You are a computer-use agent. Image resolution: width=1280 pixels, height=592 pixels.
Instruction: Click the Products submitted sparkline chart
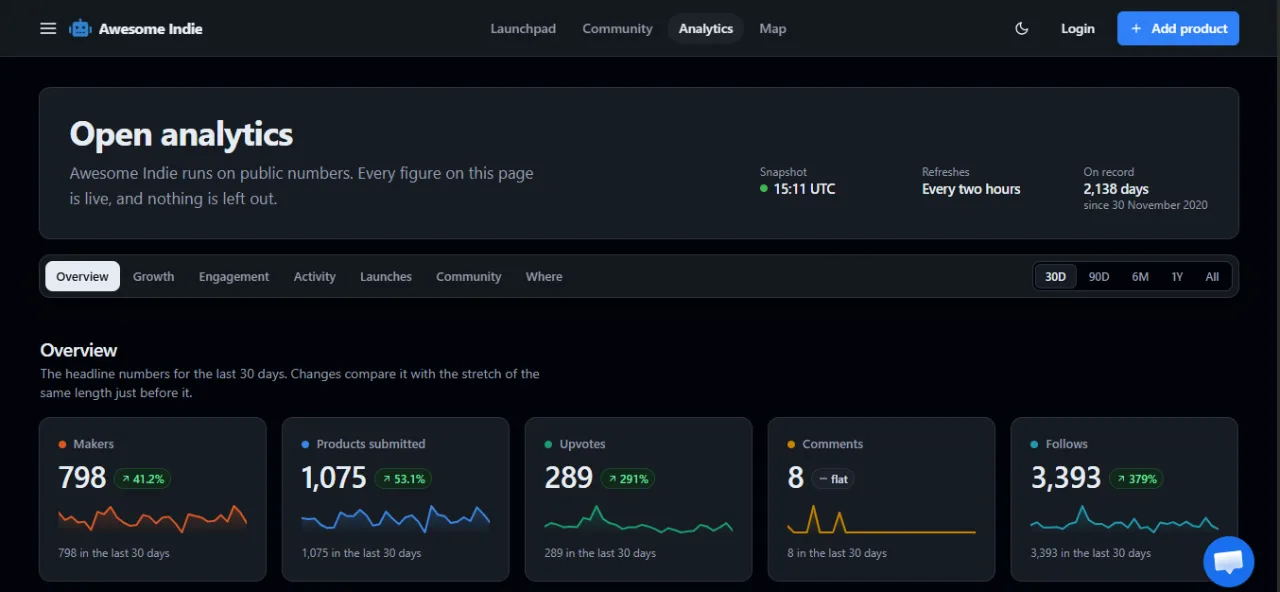tap(395, 519)
